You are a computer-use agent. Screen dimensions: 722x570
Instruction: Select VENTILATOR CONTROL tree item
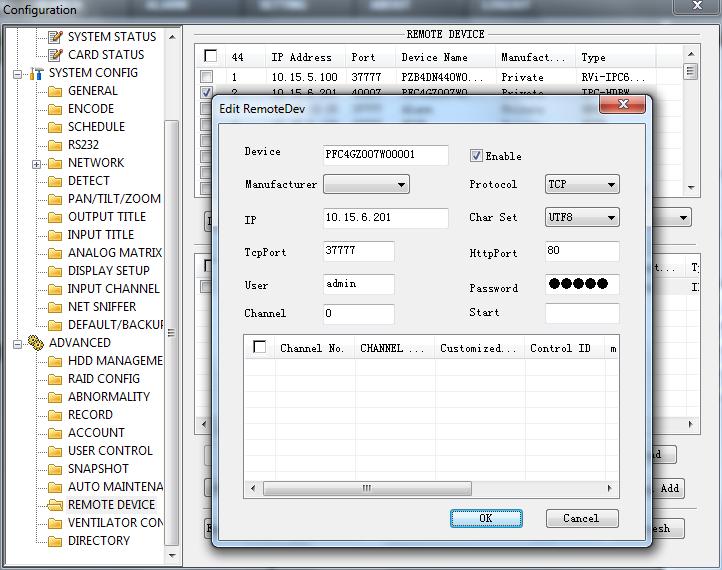coord(116,523)
